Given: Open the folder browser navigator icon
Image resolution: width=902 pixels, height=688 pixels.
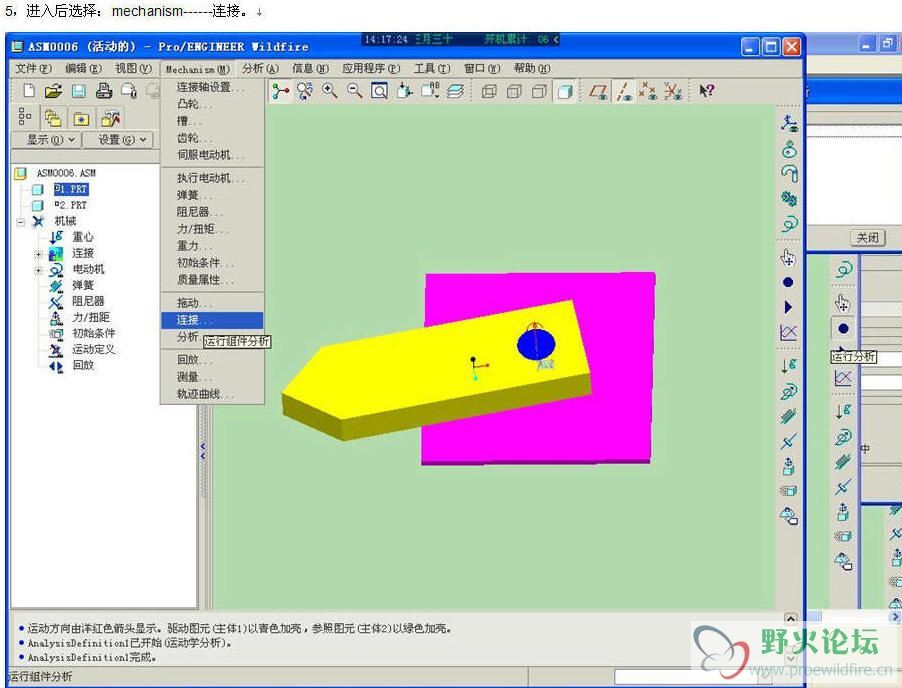Looking at the screenshot, I should click(53, 119).
